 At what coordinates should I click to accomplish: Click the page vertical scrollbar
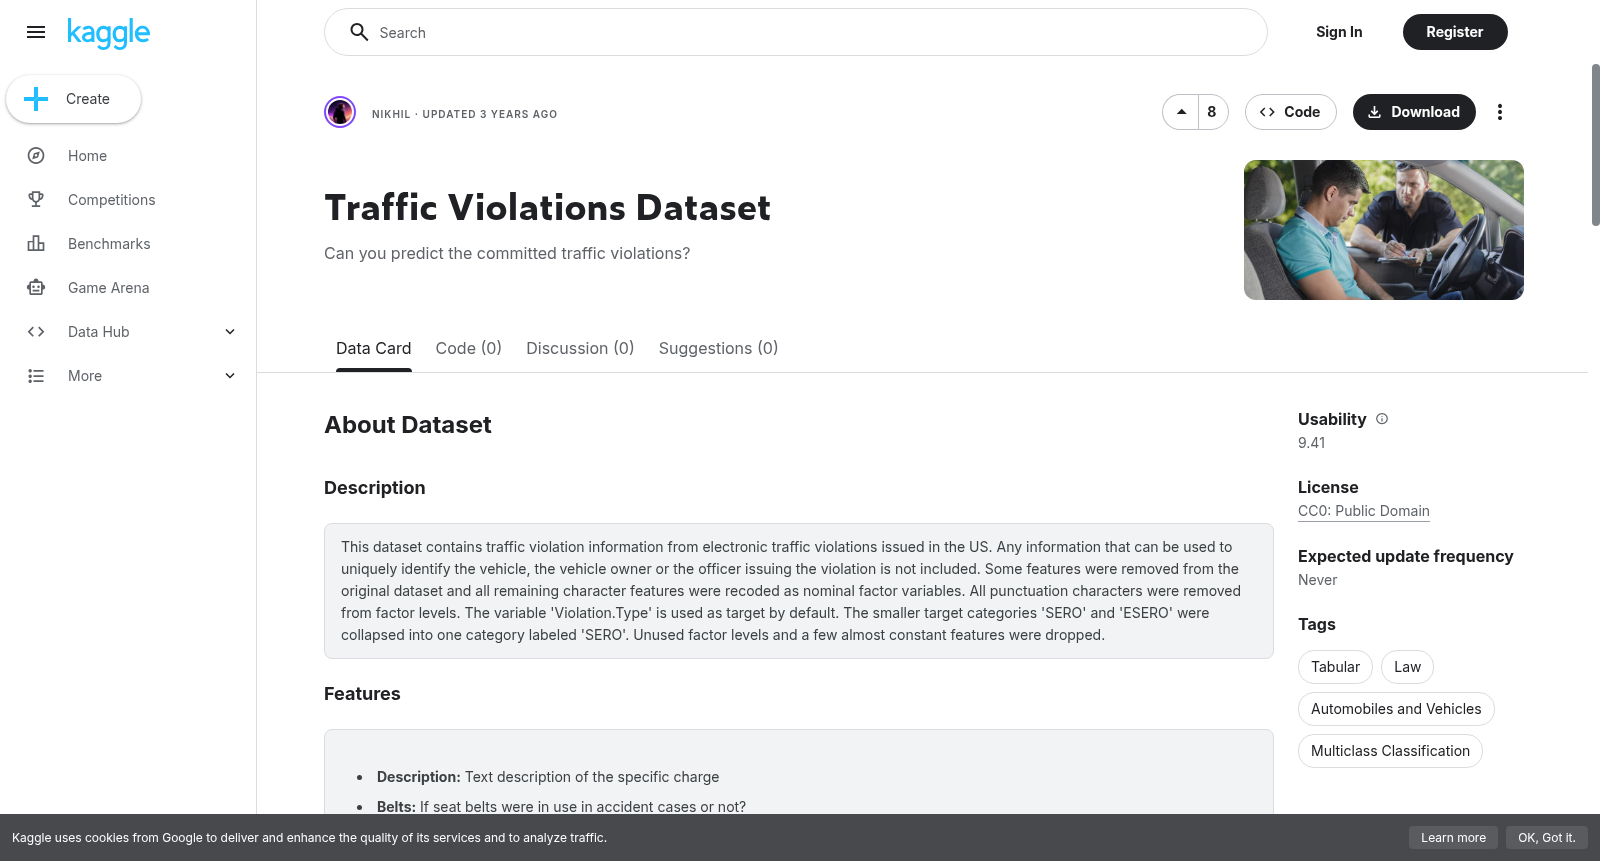(x=1595, y=145)
